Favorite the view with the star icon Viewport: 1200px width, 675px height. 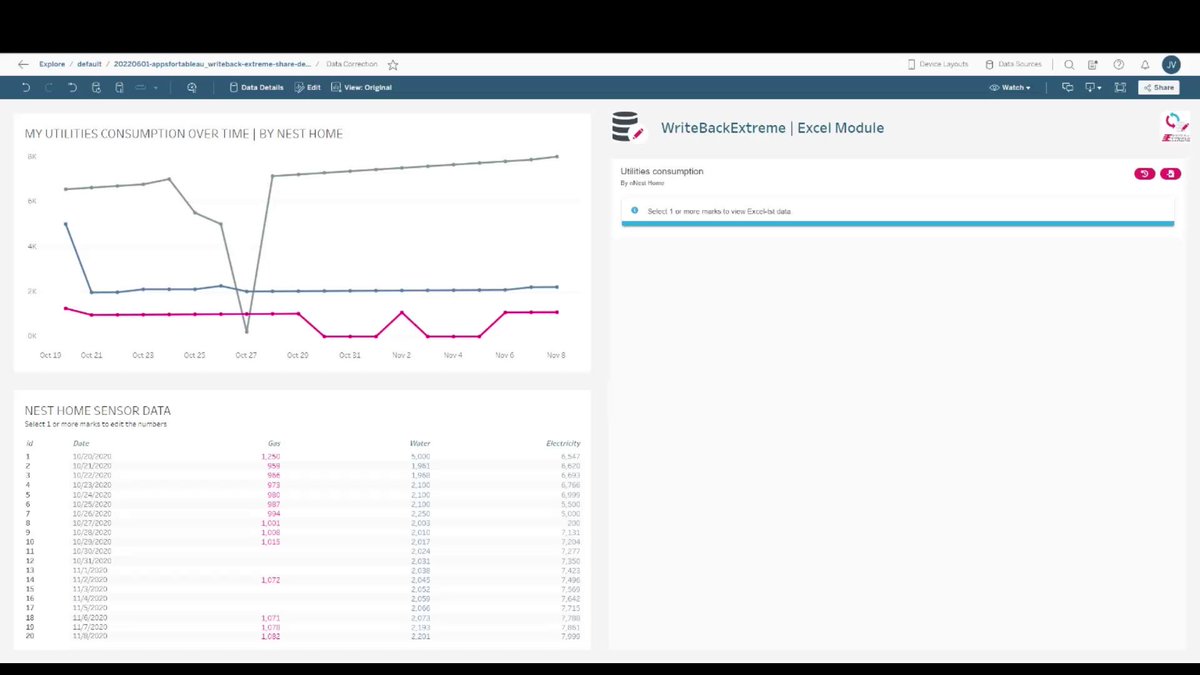point(393,64)
